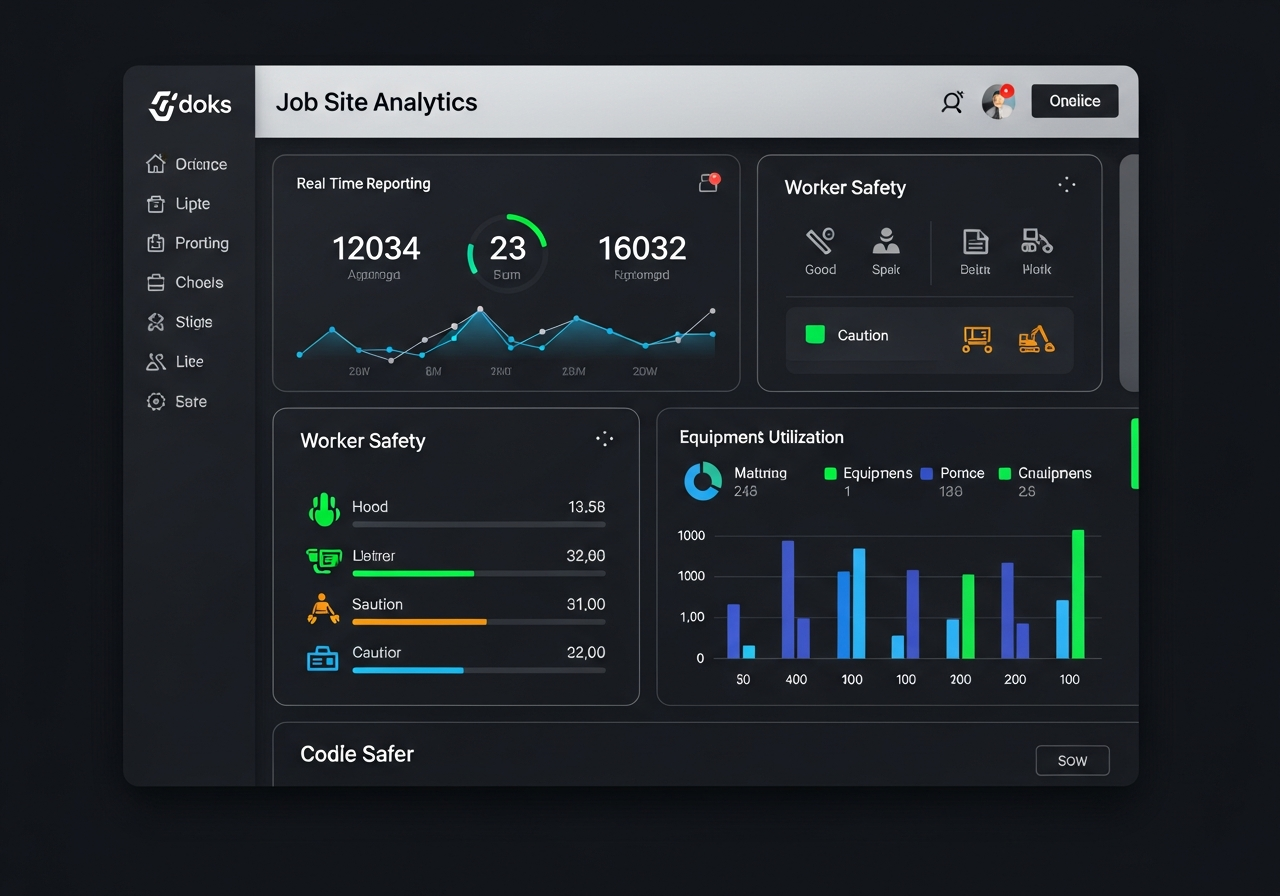
Task: Click the green square next to Caution
Action: [815, 335]
